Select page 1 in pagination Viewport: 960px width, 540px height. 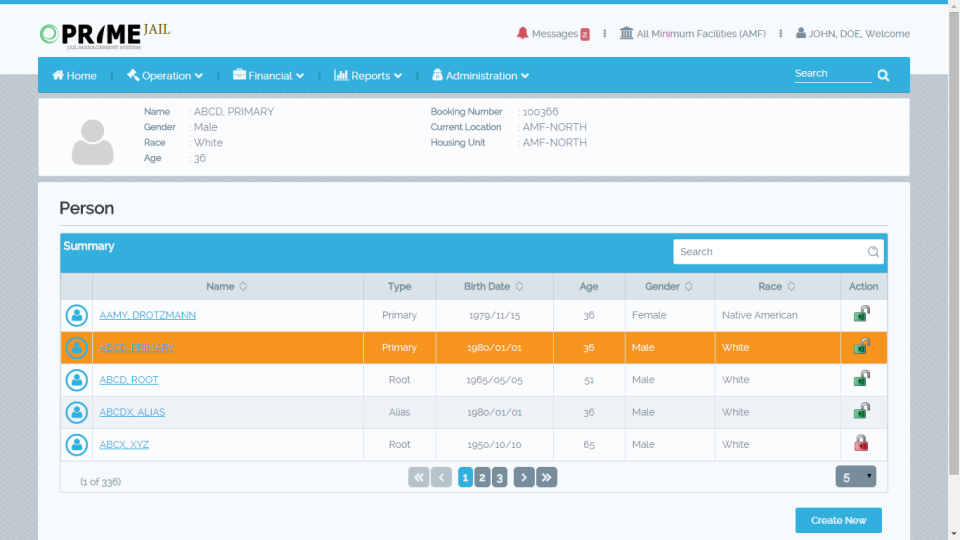[x=465, y=478]
